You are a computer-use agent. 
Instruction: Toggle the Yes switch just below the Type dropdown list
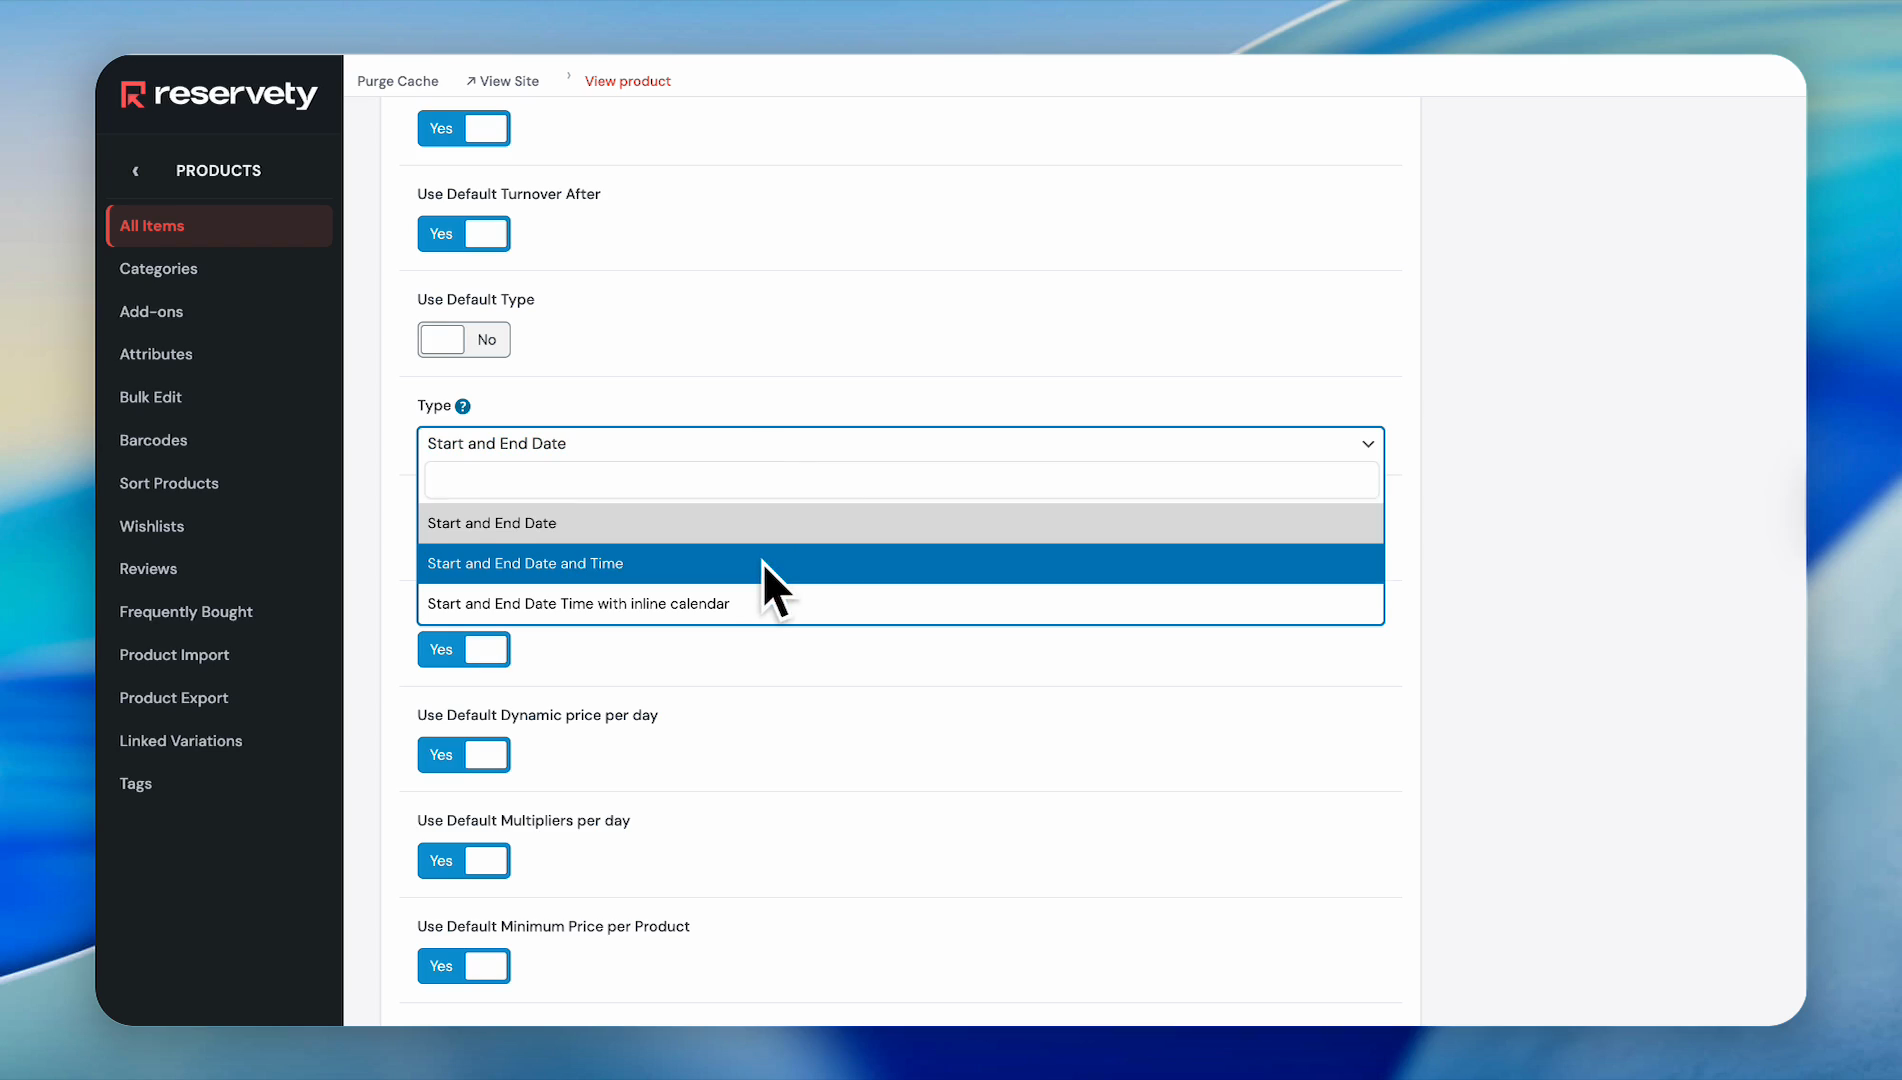click(464, 650)
